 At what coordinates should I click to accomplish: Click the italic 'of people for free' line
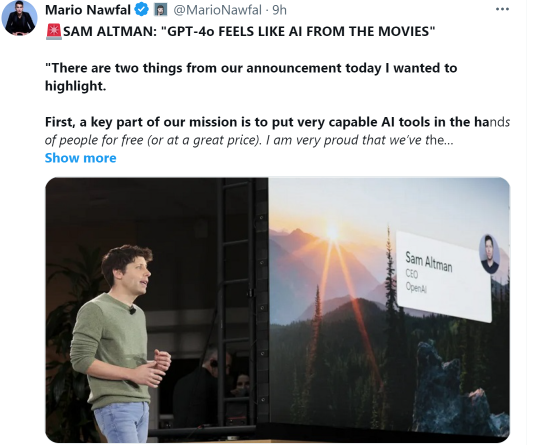[x=249, y=140]
